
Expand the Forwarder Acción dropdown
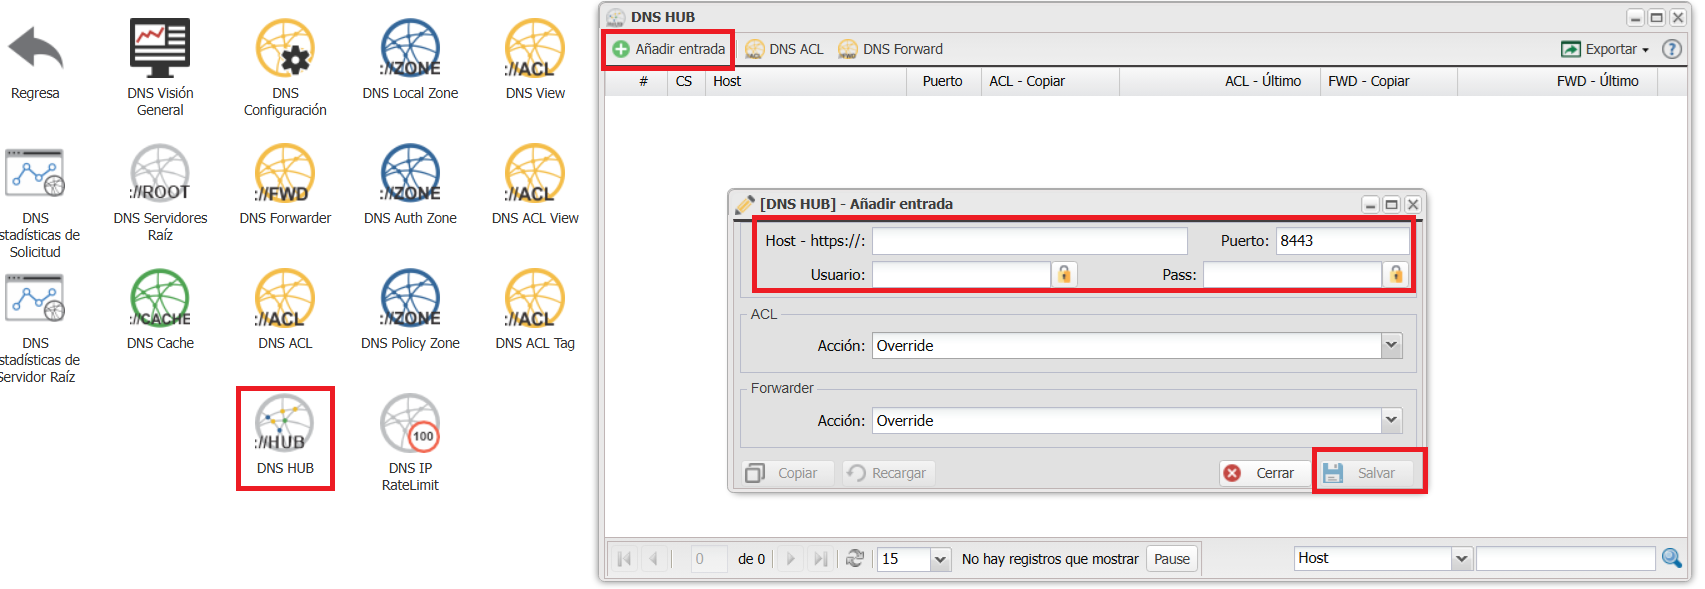pos(1391,421)
